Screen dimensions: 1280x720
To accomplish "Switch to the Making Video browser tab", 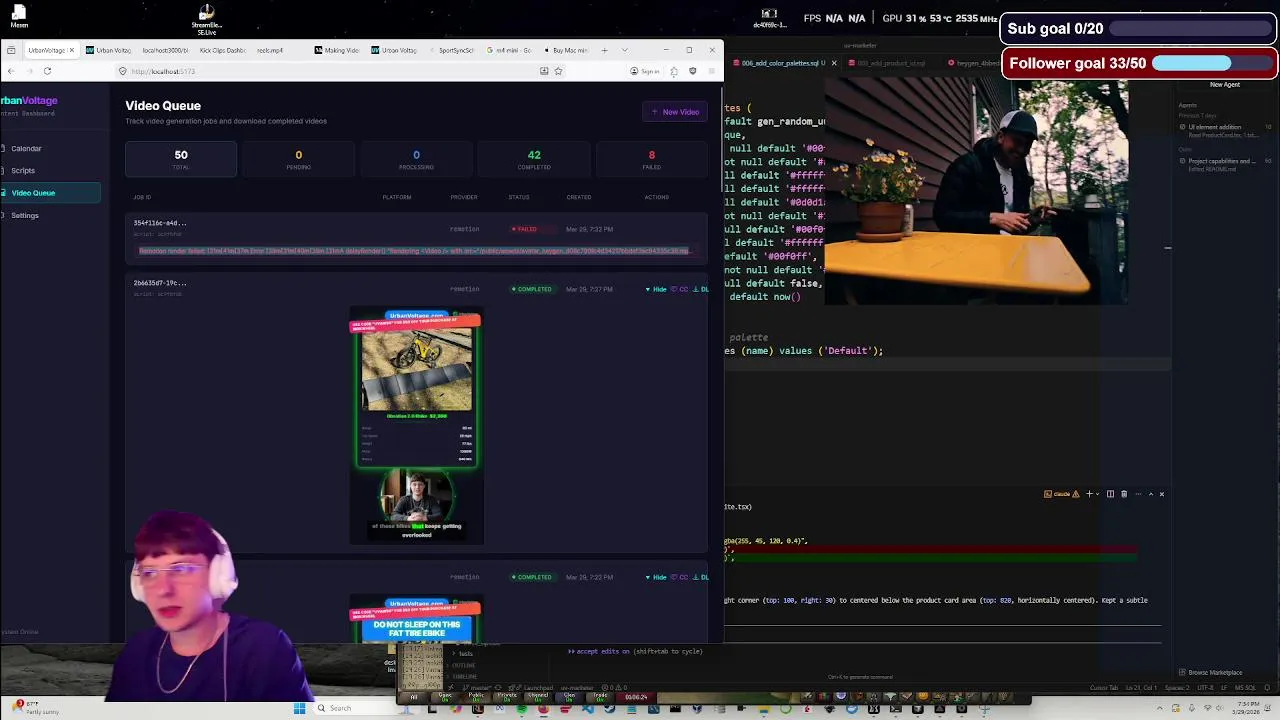I will point(337,50).
